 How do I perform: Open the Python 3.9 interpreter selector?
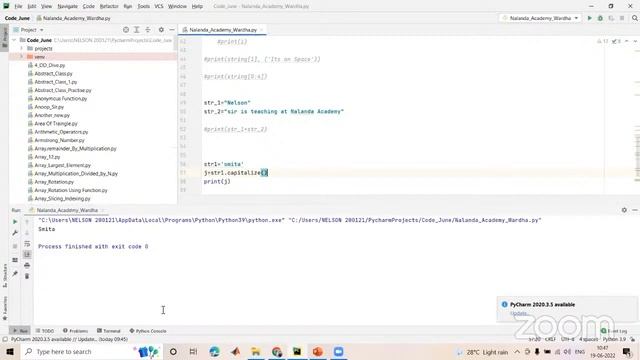pyautogui.click(x=614, y=339)
